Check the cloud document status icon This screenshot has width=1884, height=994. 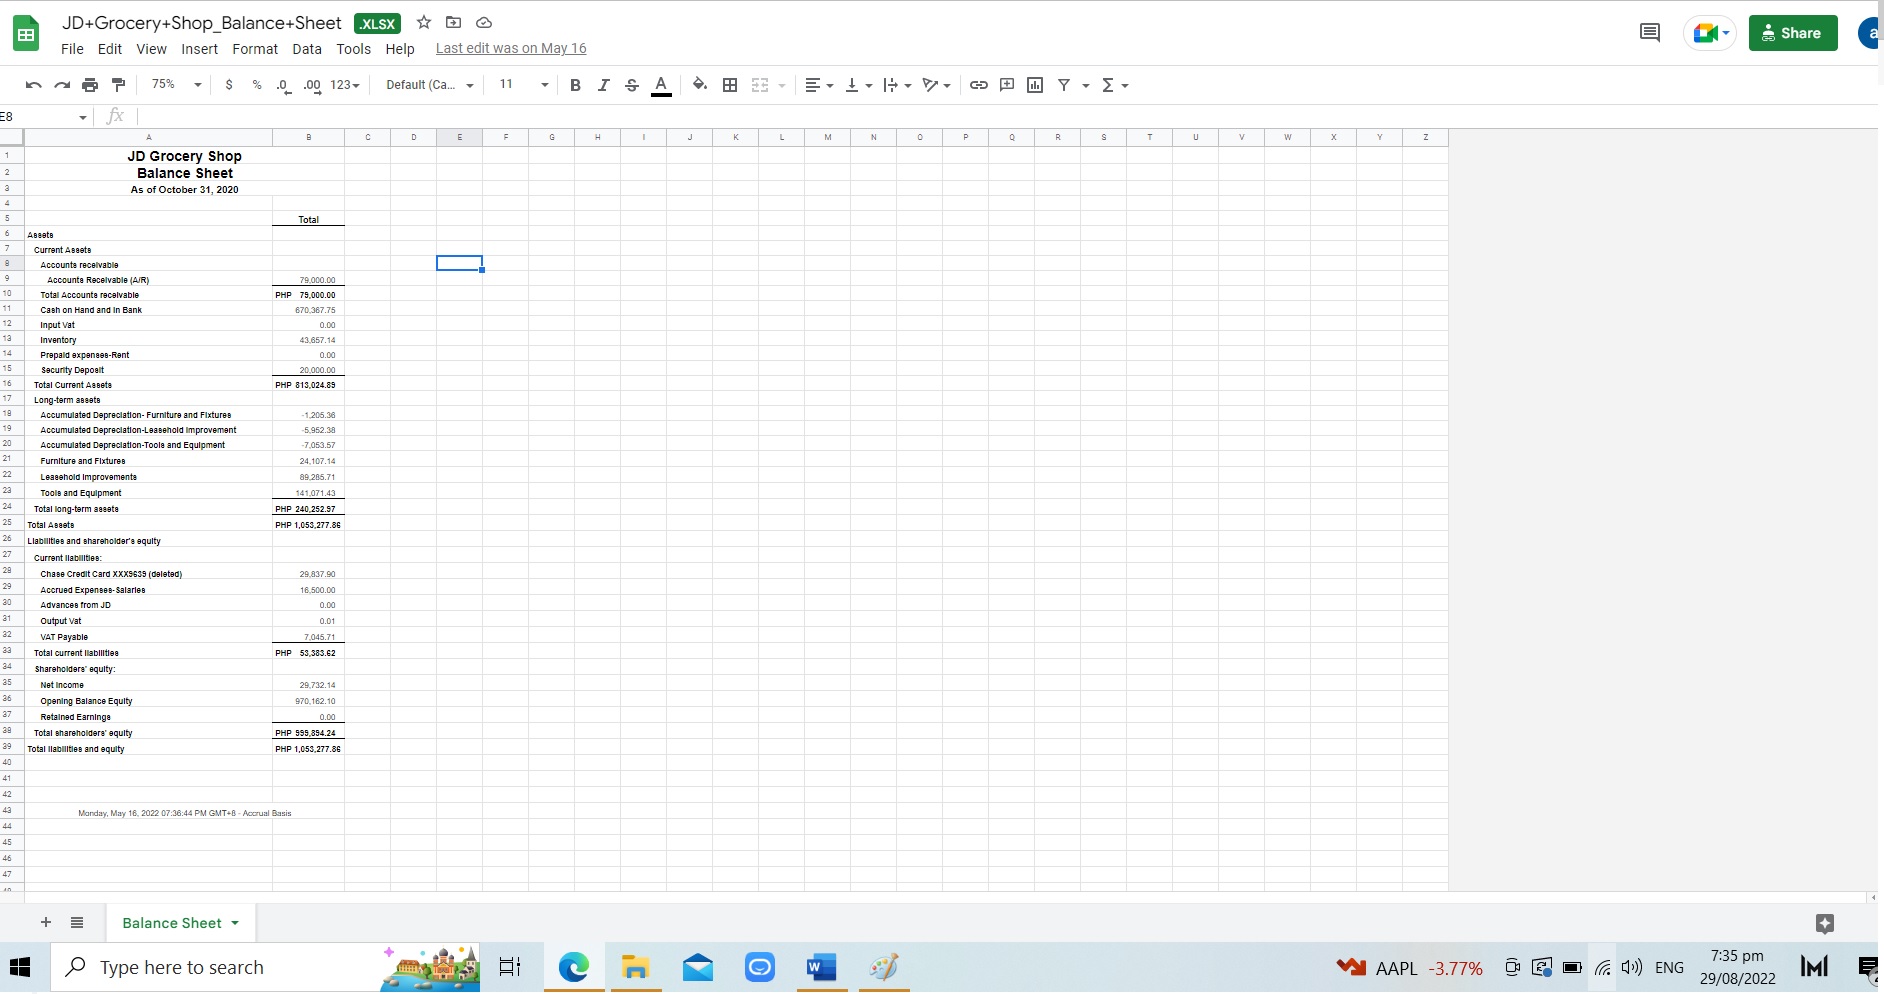click(484, 22)
